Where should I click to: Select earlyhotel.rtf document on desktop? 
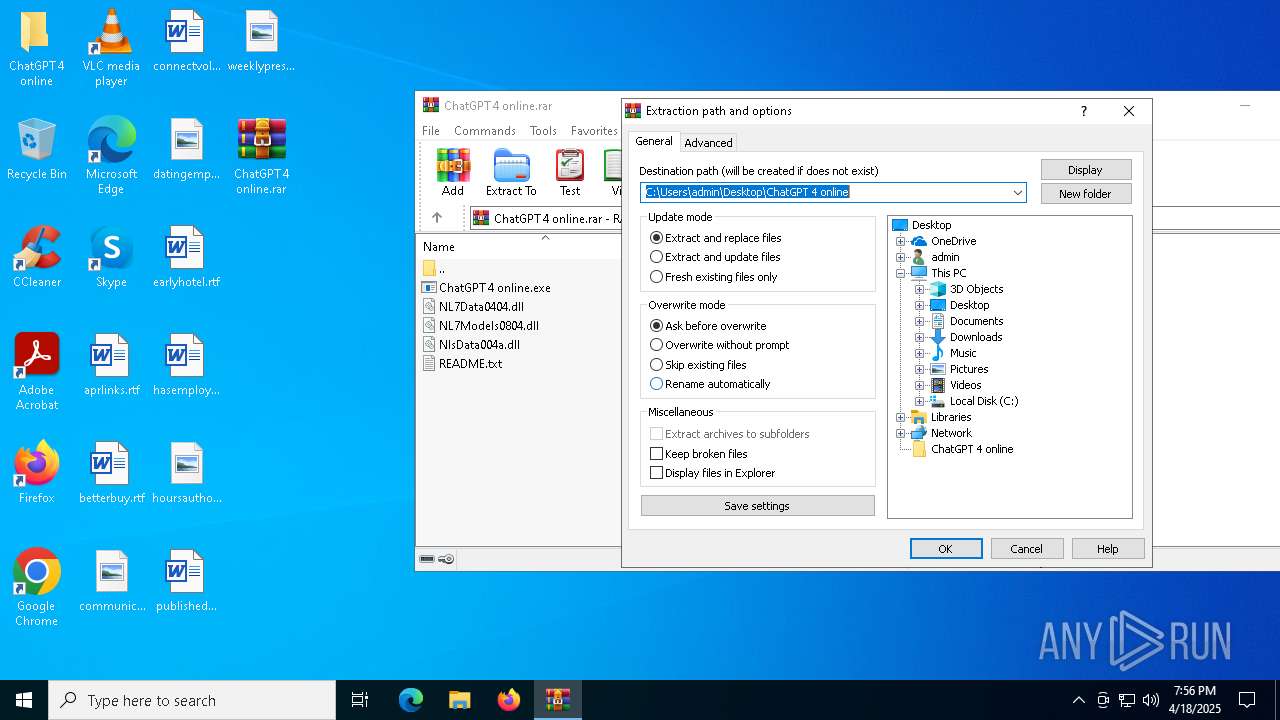[186, 256]
